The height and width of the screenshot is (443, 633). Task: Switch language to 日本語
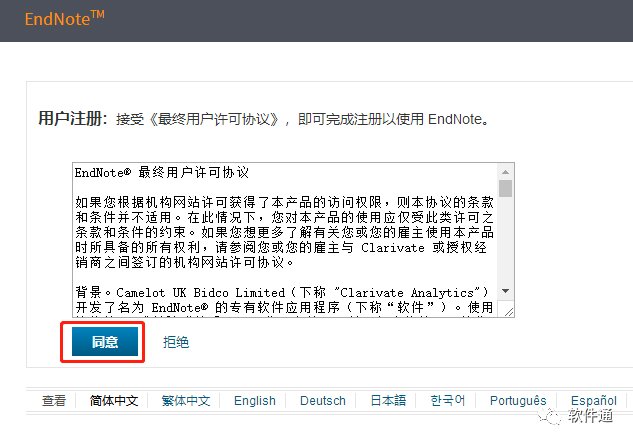[388, 400]
